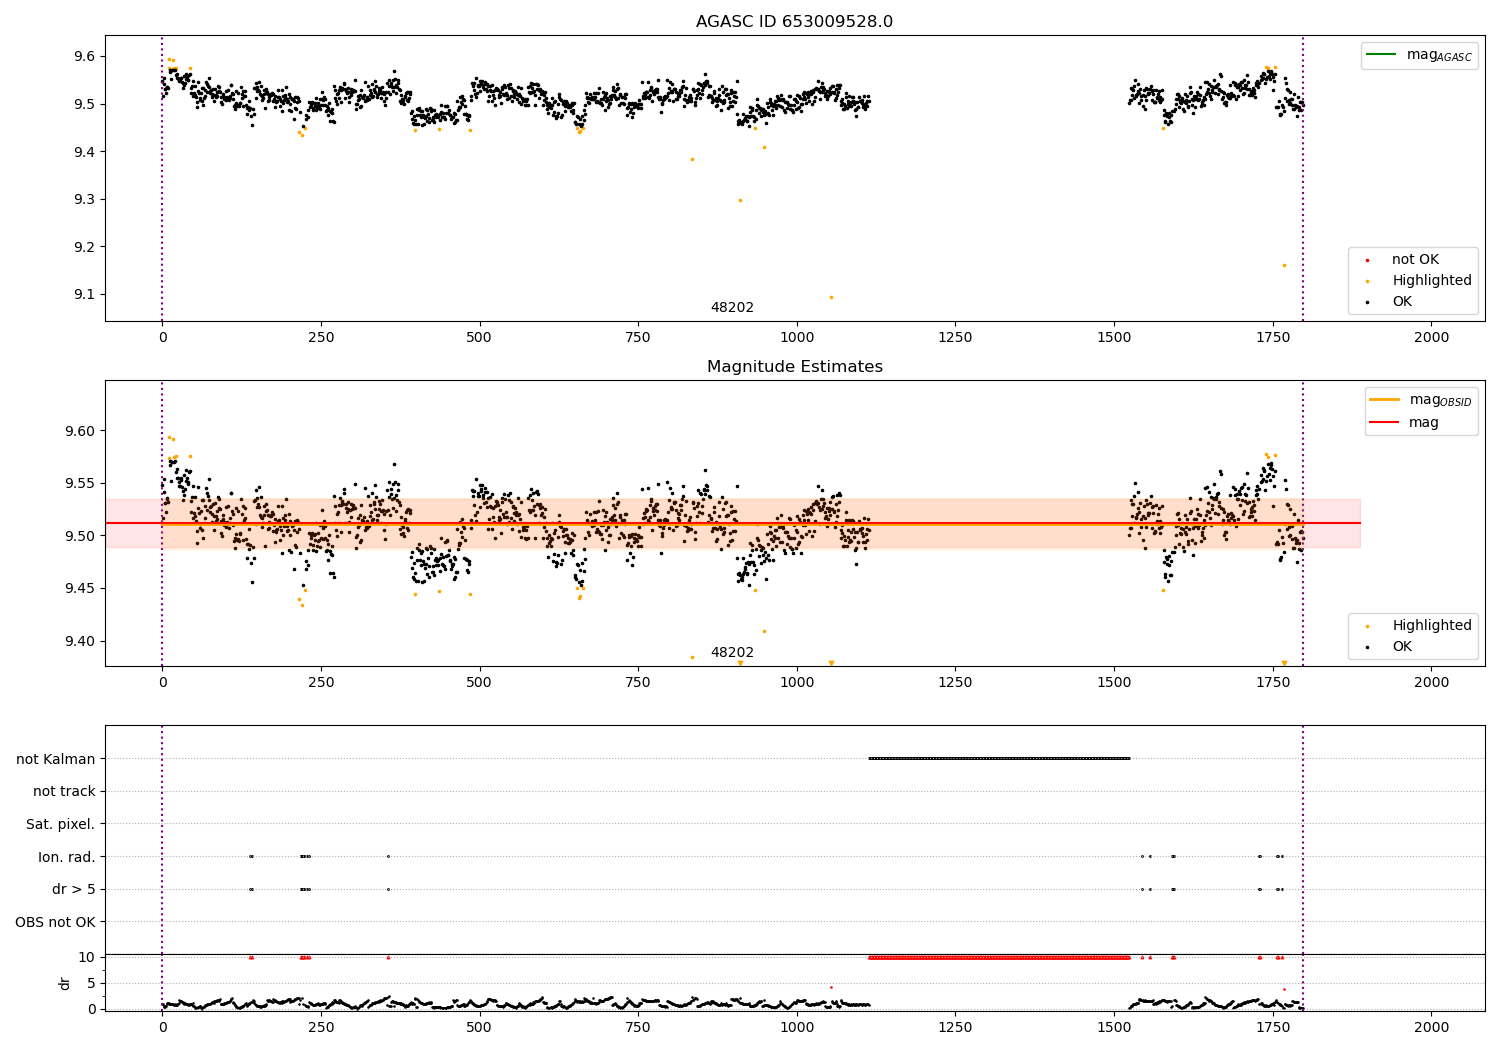This screenshot has height=1050, width=1500.
Task: Click the 9.6 y-axis tick in top plot
Action: click(x=84, y=57)
